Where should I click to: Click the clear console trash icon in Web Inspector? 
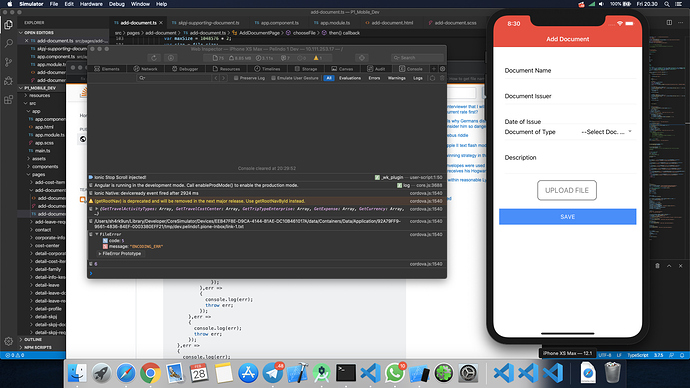(x=442, y=78)
